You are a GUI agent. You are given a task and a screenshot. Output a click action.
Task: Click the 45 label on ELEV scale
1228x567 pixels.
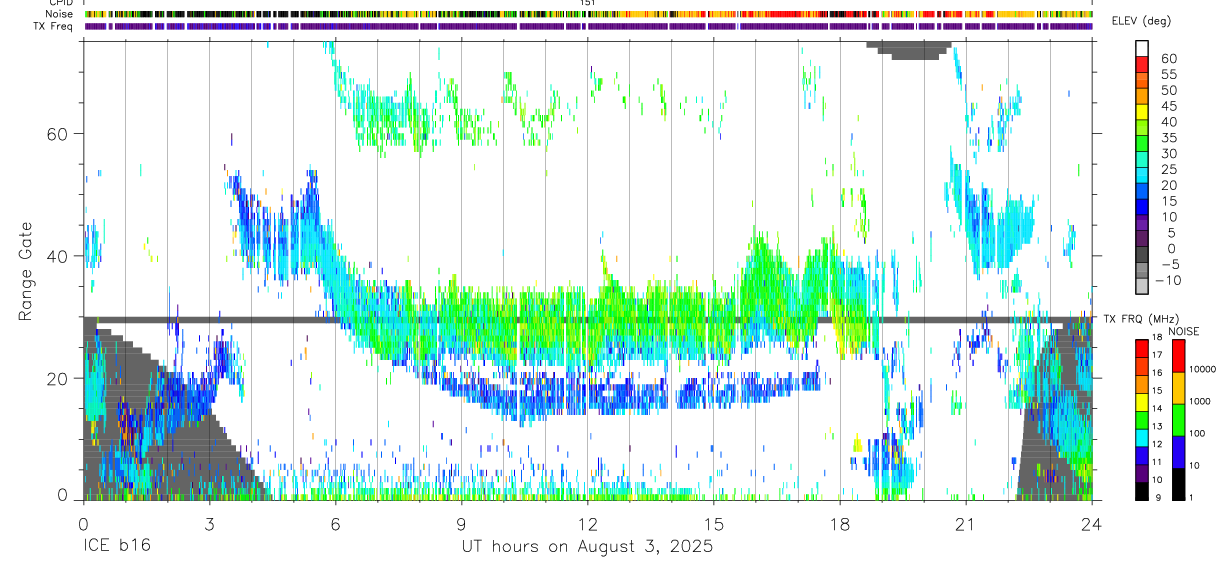(x=1168, y=106)
